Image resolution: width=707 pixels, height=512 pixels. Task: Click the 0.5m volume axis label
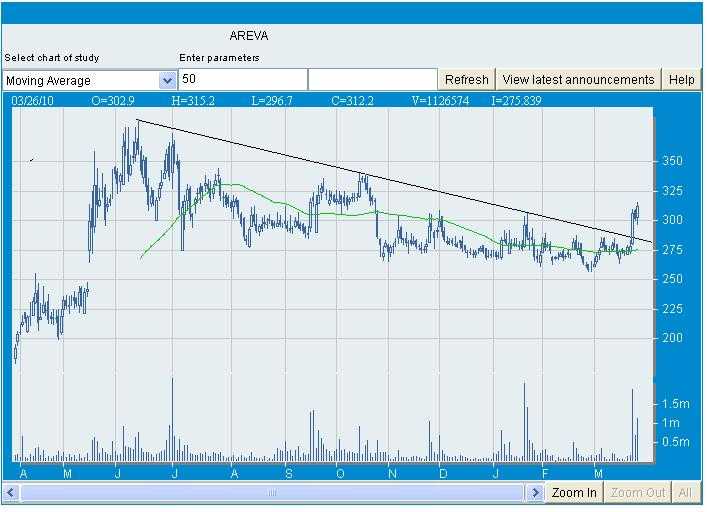pos(675,442)
